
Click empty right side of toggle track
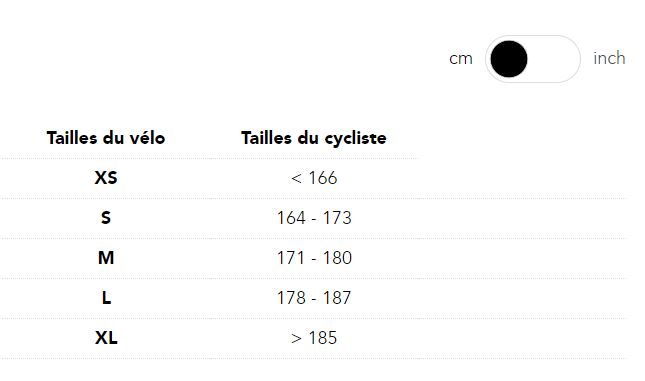(553, 59)
